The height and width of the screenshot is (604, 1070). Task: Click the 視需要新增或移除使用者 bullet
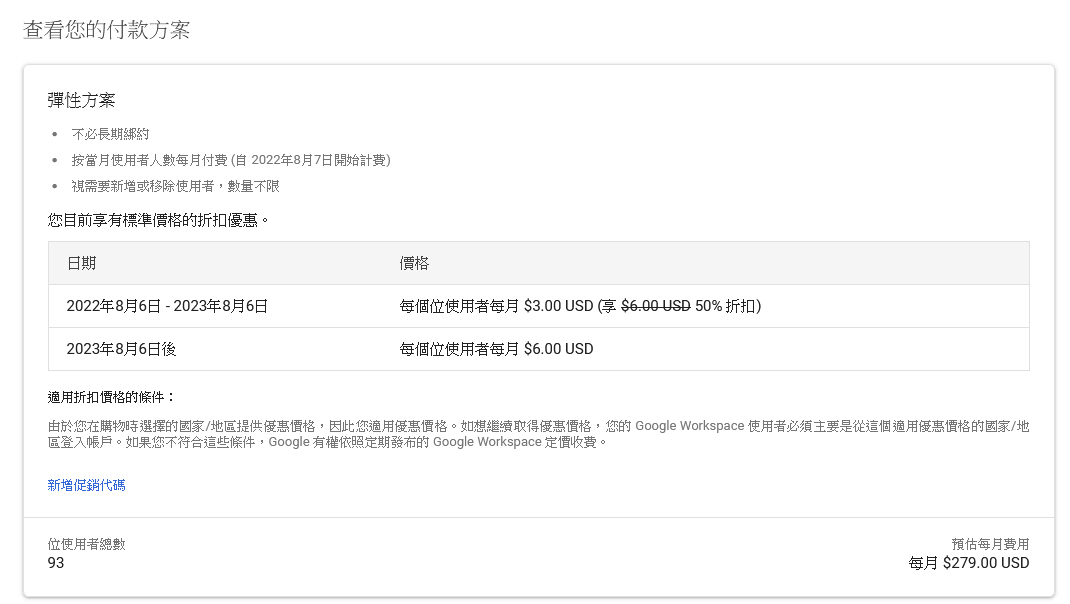(x=175, y=186)
